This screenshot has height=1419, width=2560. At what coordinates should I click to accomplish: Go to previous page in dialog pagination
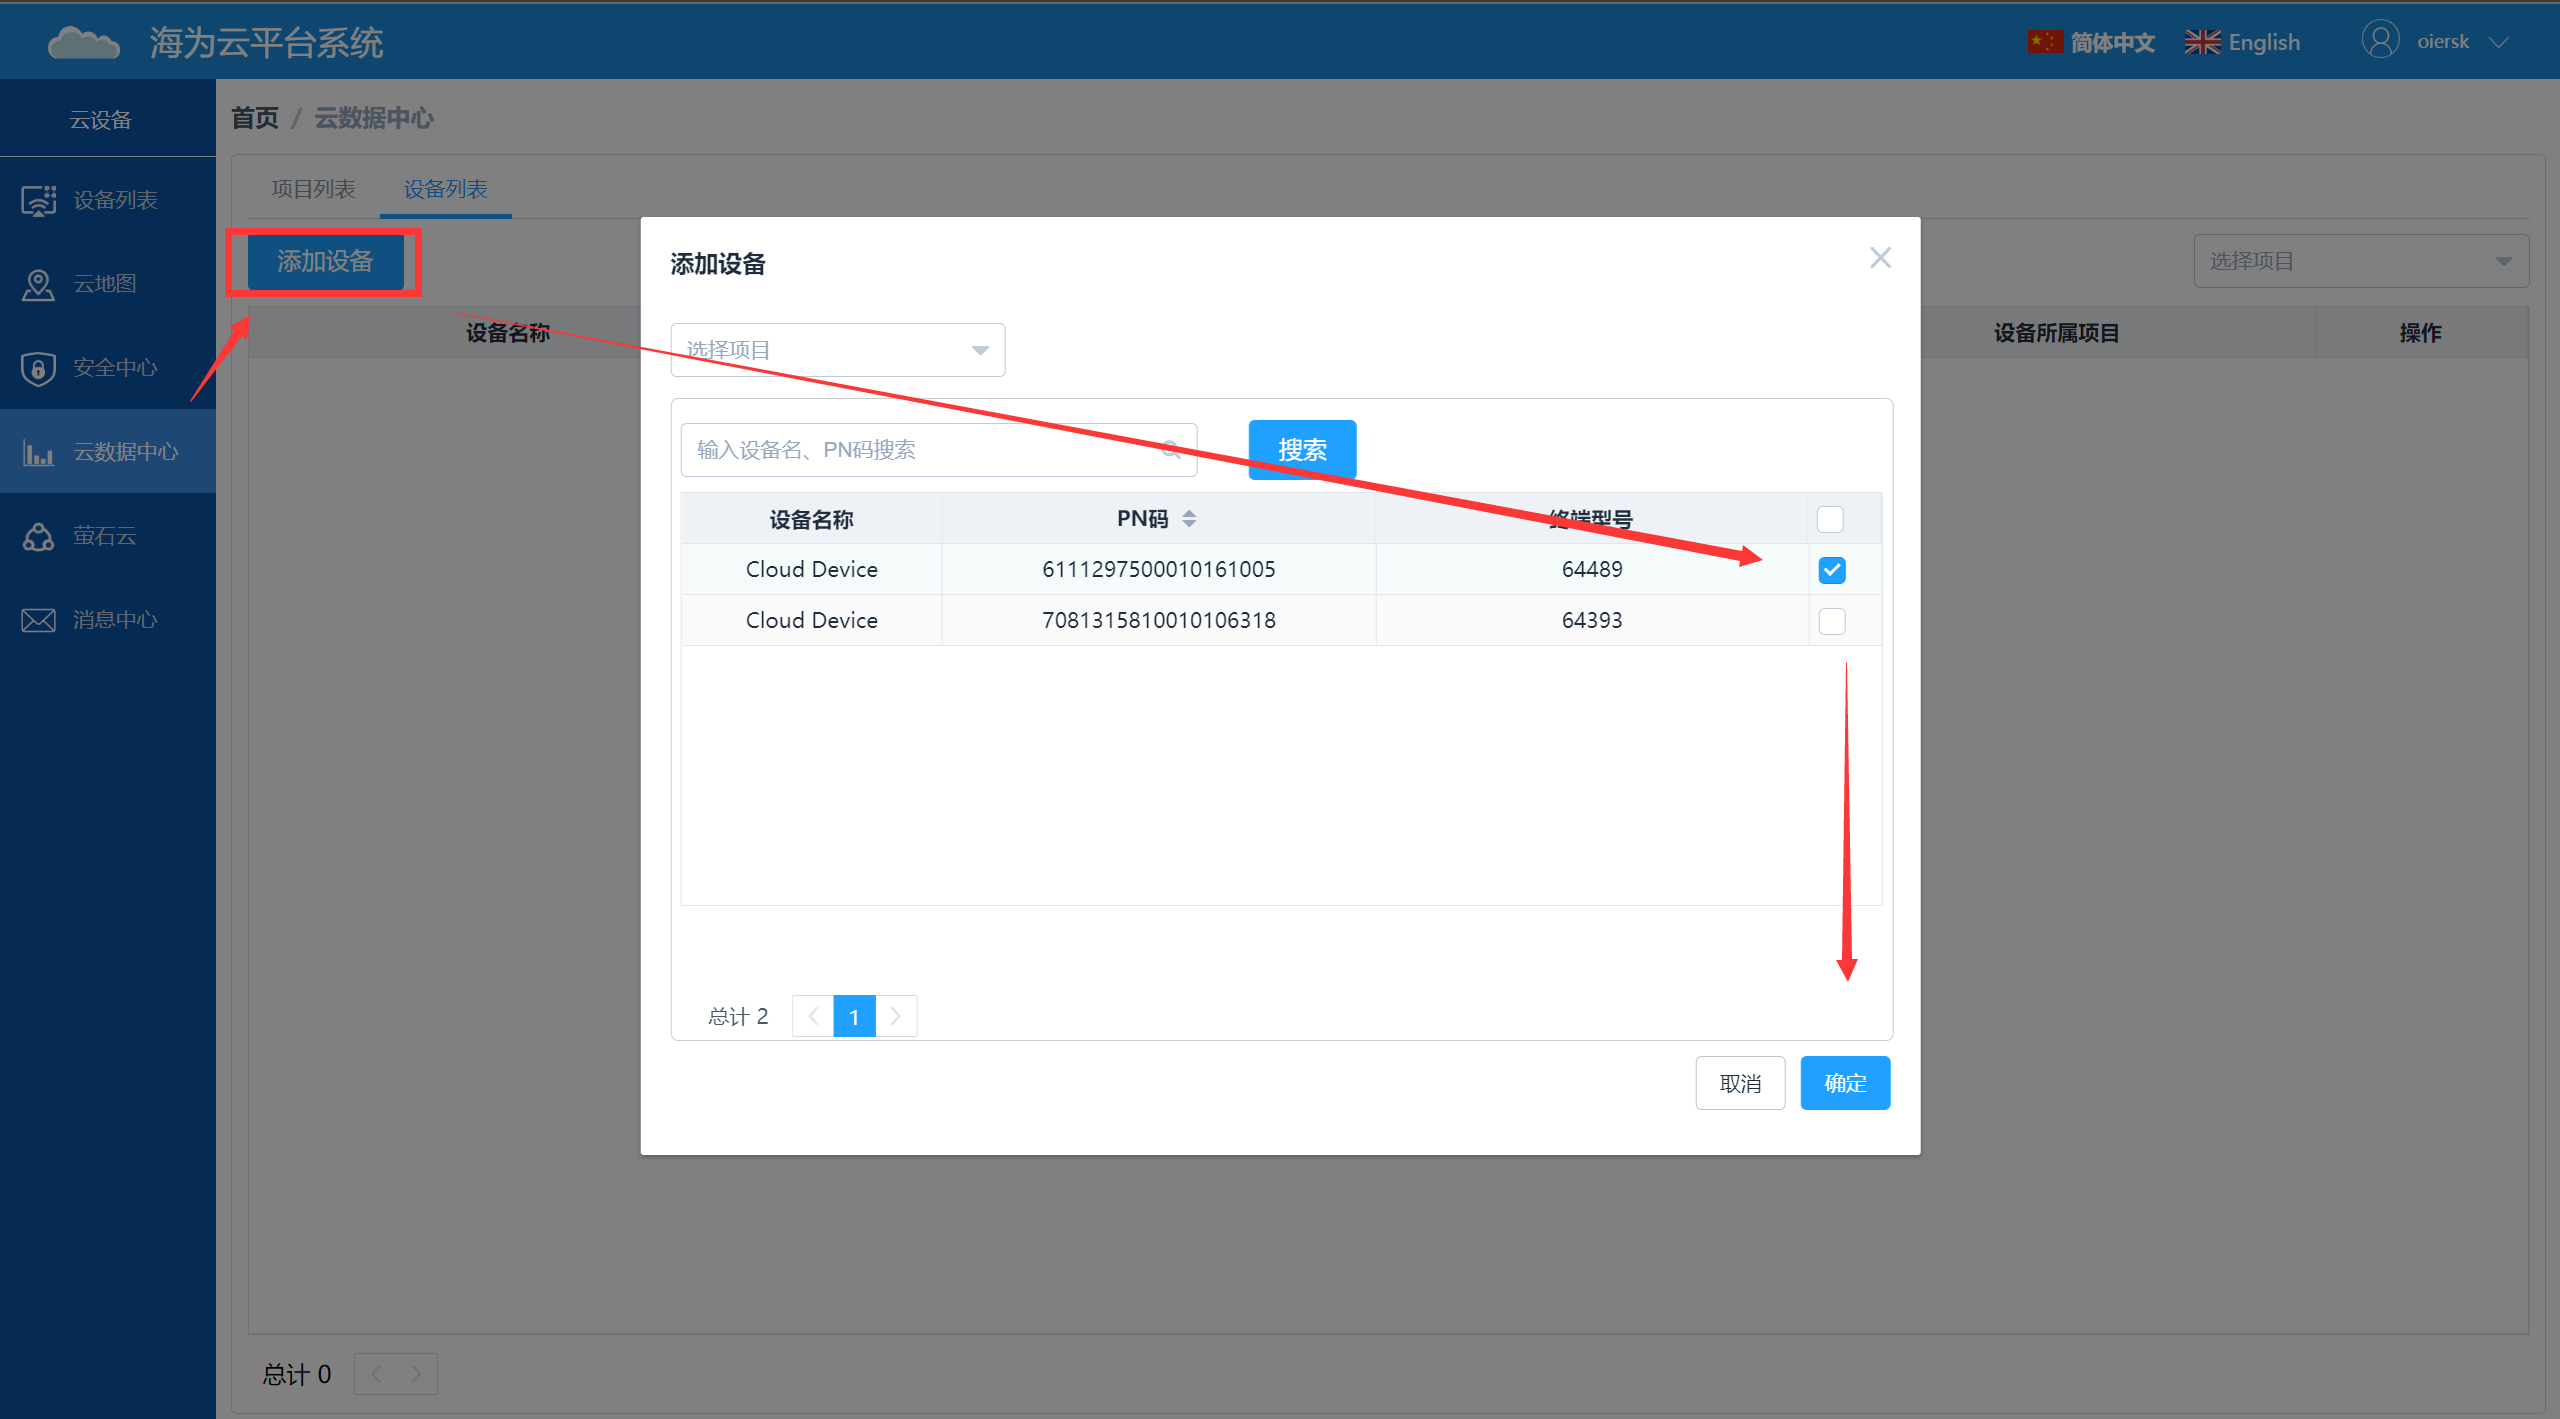coord(813,1016)
